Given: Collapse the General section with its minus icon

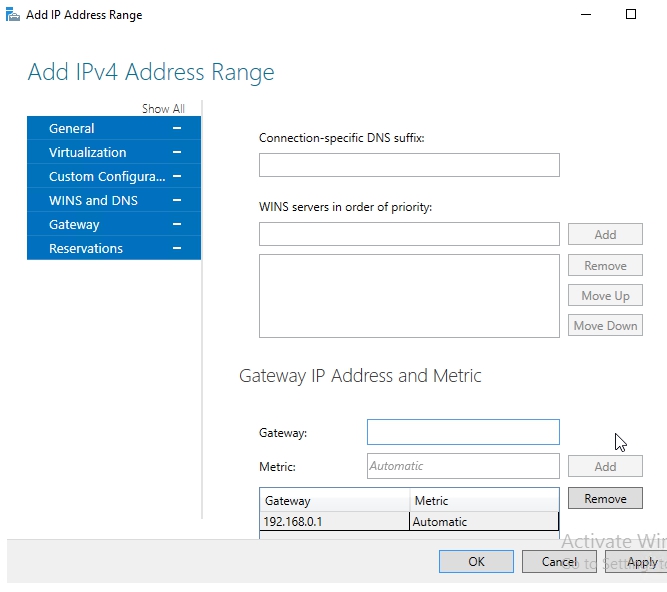Looking at the screenshot, I should pyautogui.click(x=177, y=128).
